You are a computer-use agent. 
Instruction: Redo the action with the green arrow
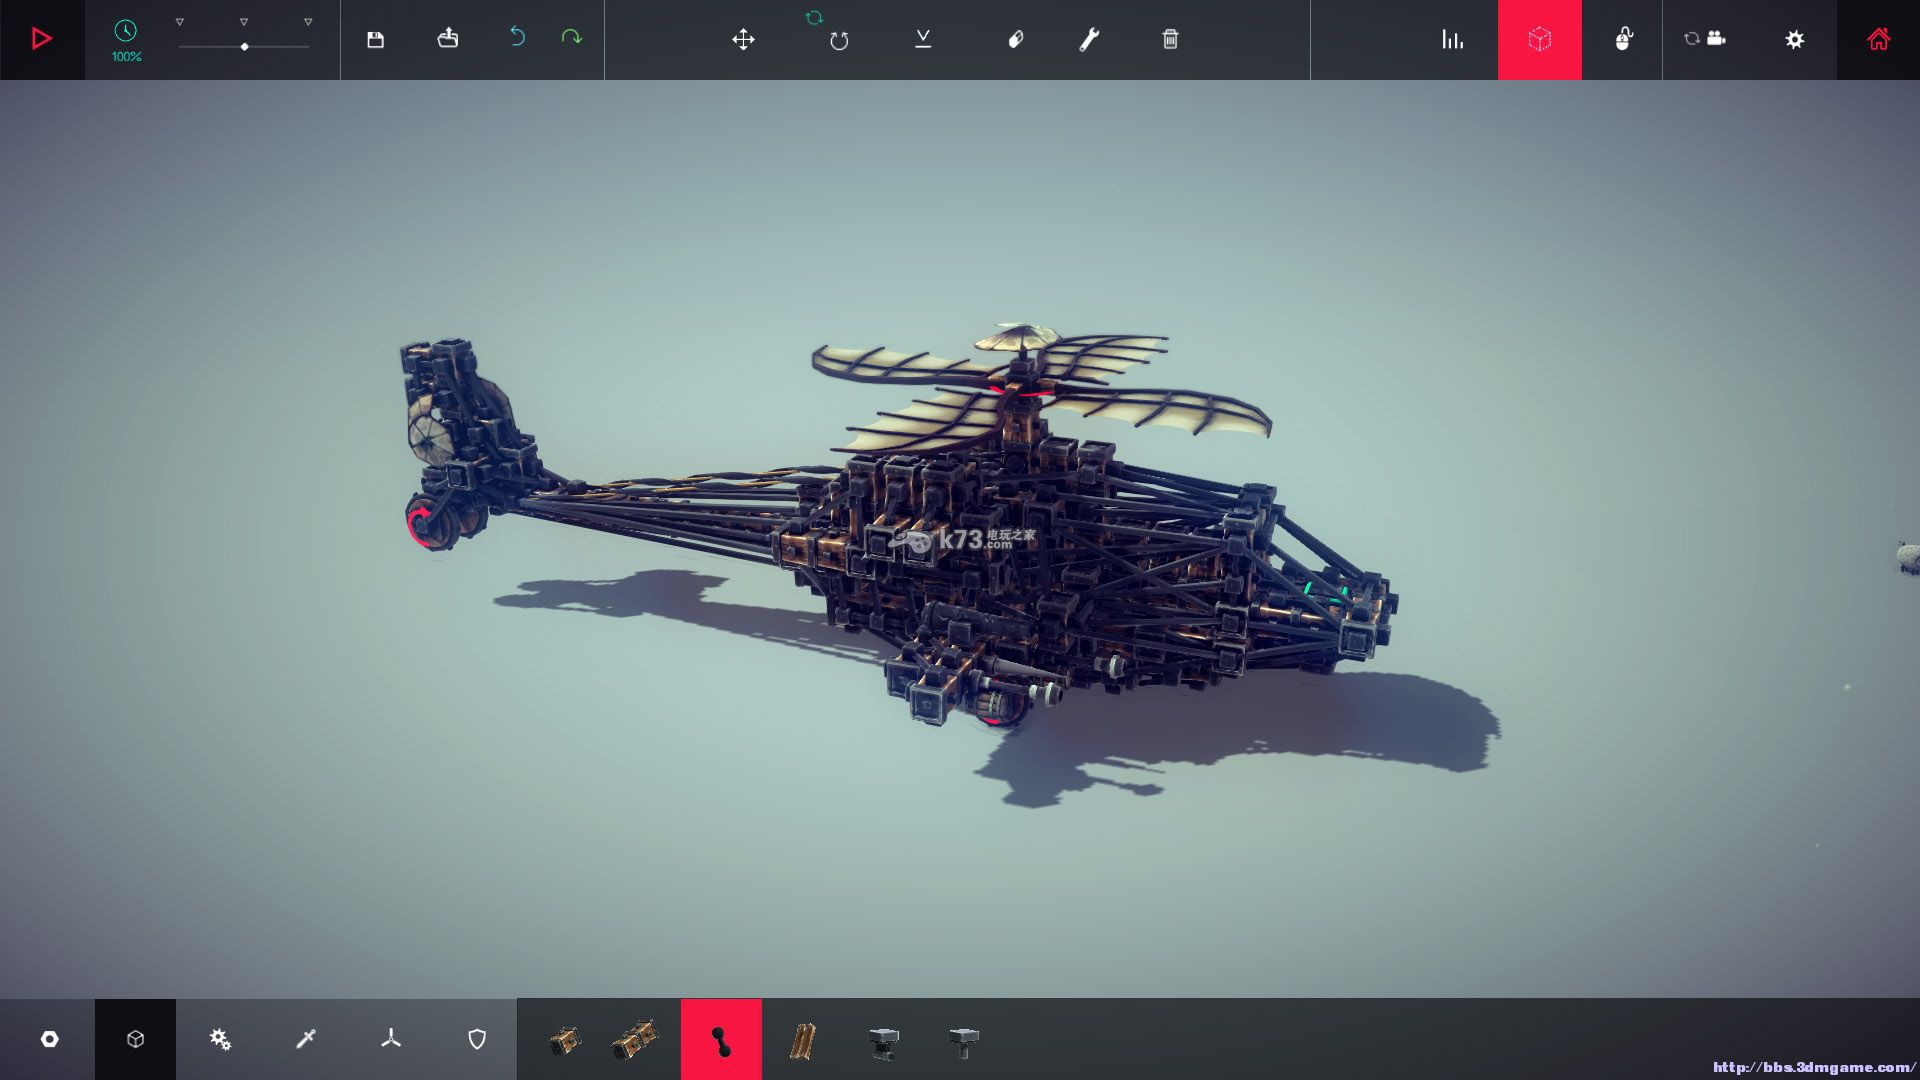click(x=571, y=37)
